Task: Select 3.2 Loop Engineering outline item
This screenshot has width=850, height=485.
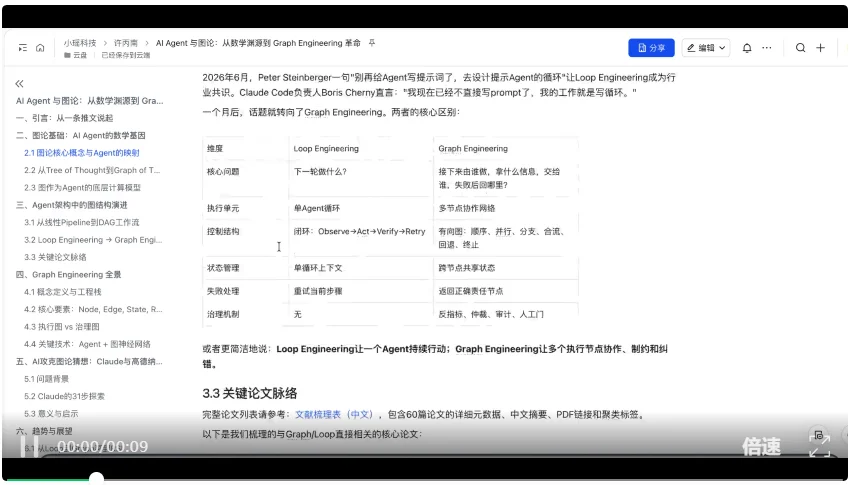Action: [x=93, y=240]
